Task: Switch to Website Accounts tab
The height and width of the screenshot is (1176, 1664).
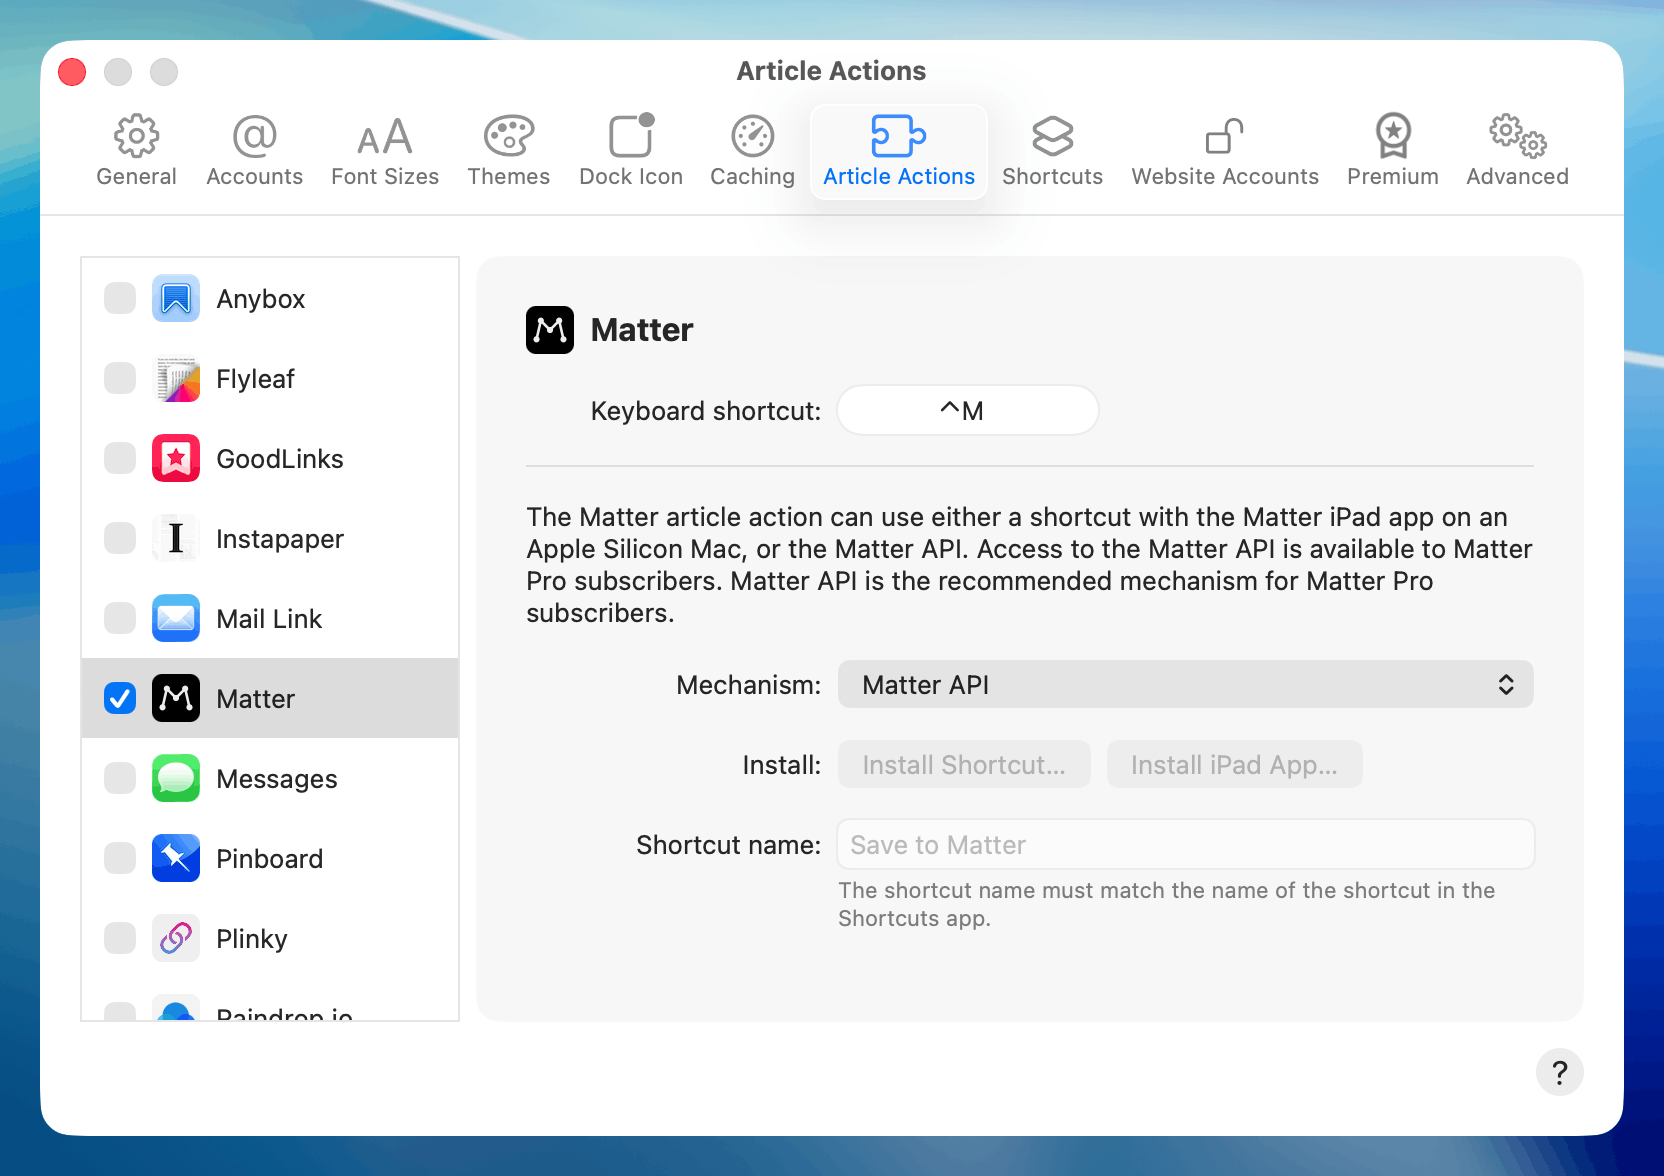Action: pos(1225,151)
